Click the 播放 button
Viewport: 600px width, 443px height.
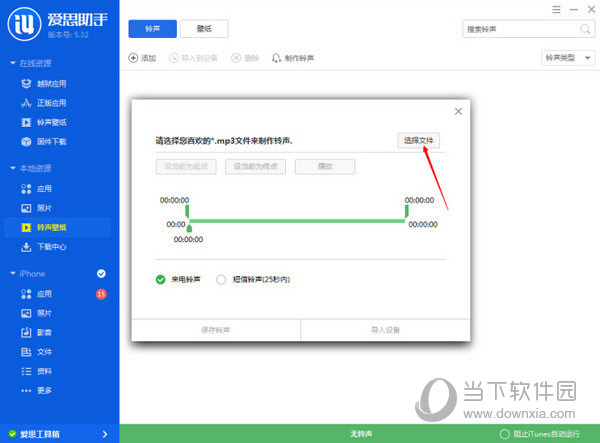tap(325, 166)
